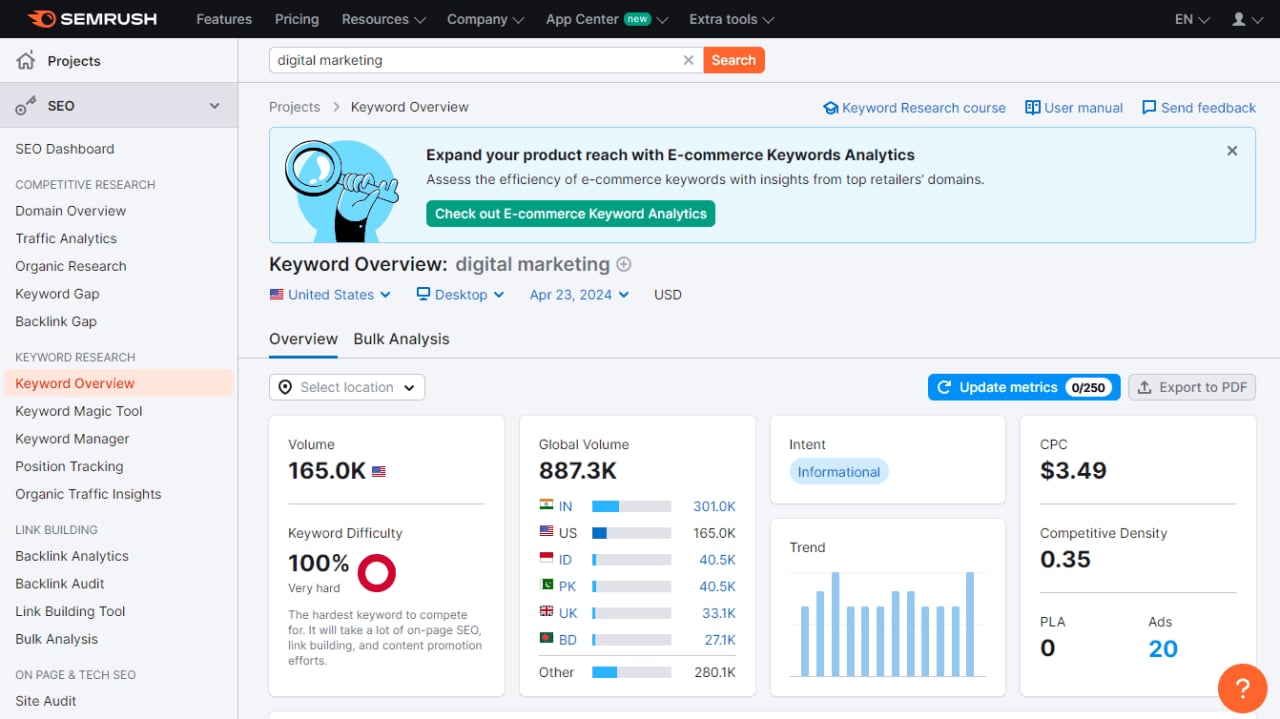Open Position Tracking in sidebar
Image resolution: width=1280 pixels, height=719 pixels.
coord(69,467)
